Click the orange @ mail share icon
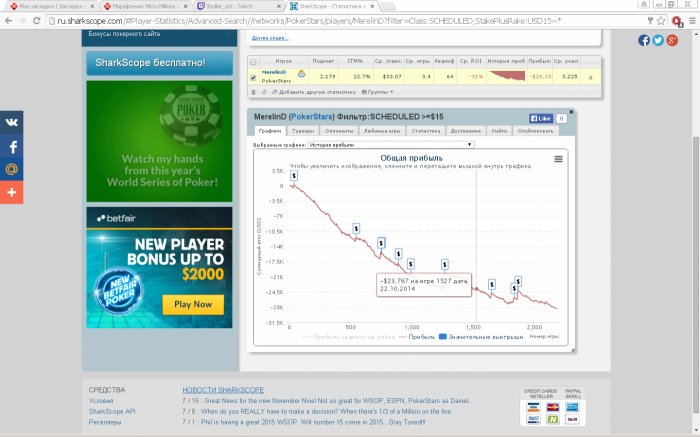Screen dimensions: 700x437 click(12, 169)
